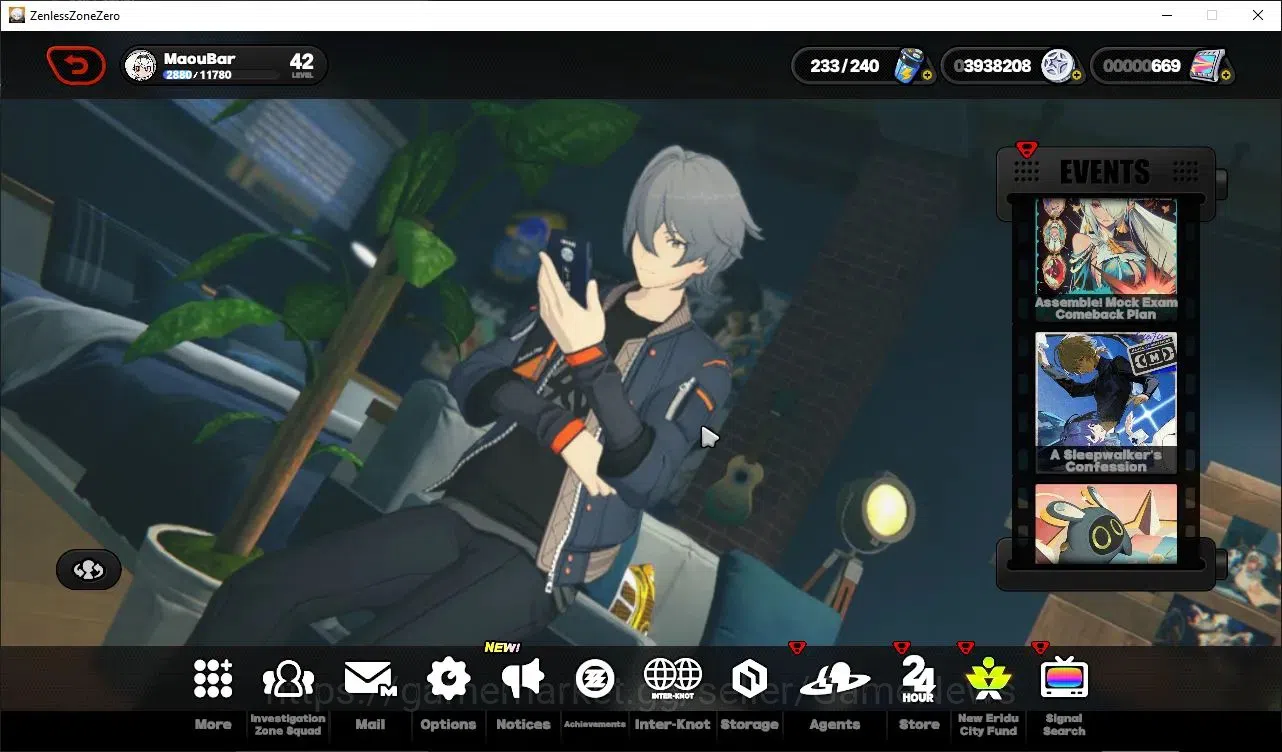Open the 24 Hour Store icon
The image size is (1282, 752).
pyautogui.click(x=918, y=680)
